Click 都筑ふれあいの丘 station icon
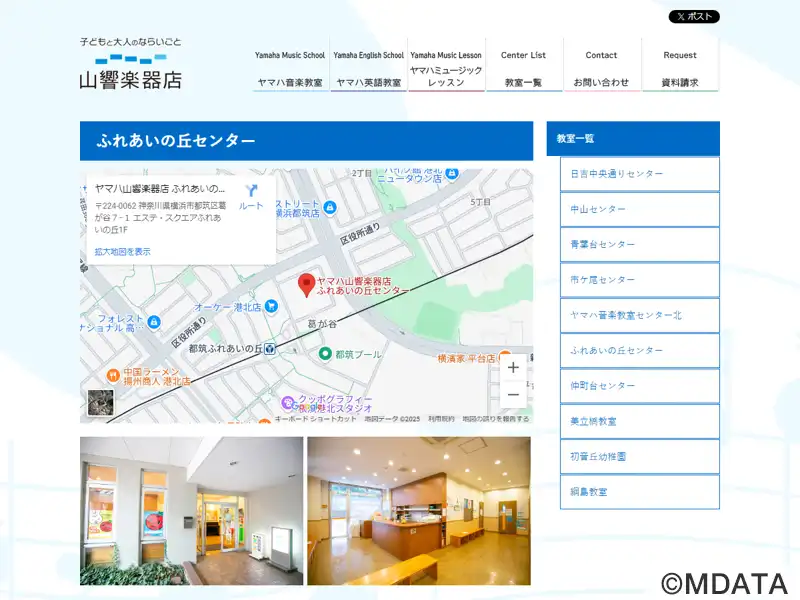This screenshot has height=600, width=800. (x=270, y=349)
